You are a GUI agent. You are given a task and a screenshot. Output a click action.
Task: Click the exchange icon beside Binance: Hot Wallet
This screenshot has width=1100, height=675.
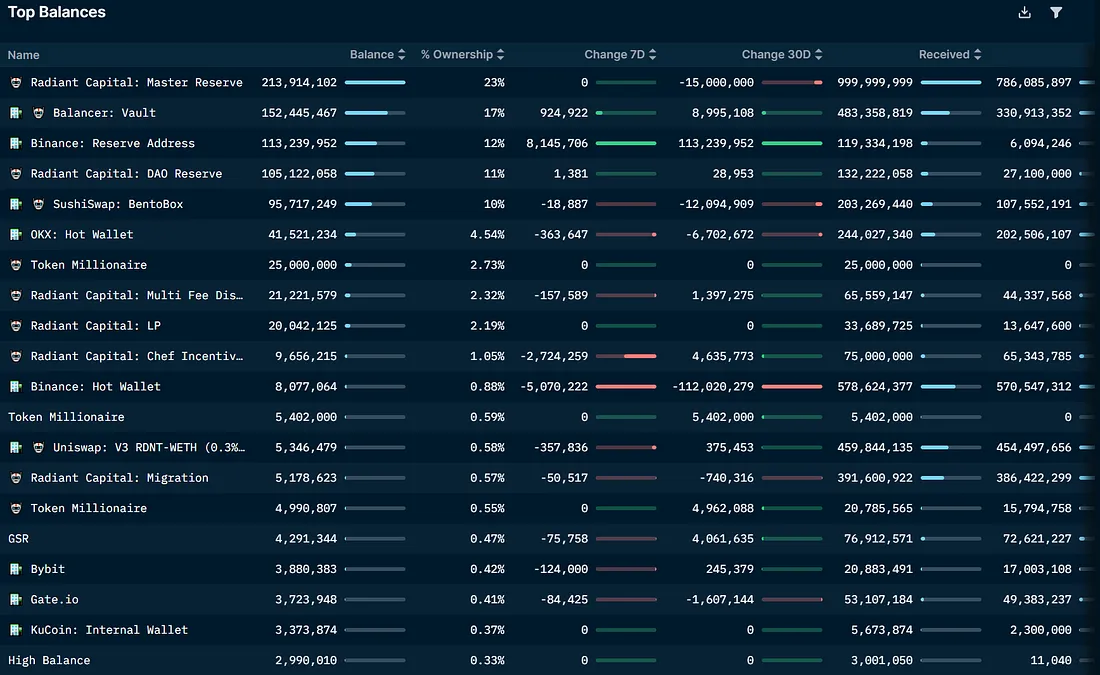pos(15,387)
